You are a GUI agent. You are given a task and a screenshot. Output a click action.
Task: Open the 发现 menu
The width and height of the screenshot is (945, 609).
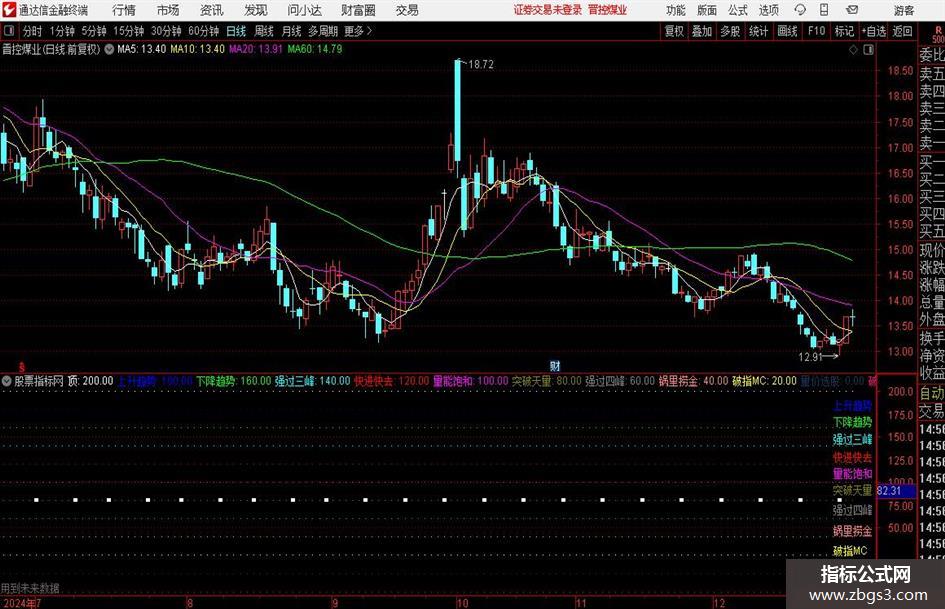pyautogui.click(x=256, y=10)
